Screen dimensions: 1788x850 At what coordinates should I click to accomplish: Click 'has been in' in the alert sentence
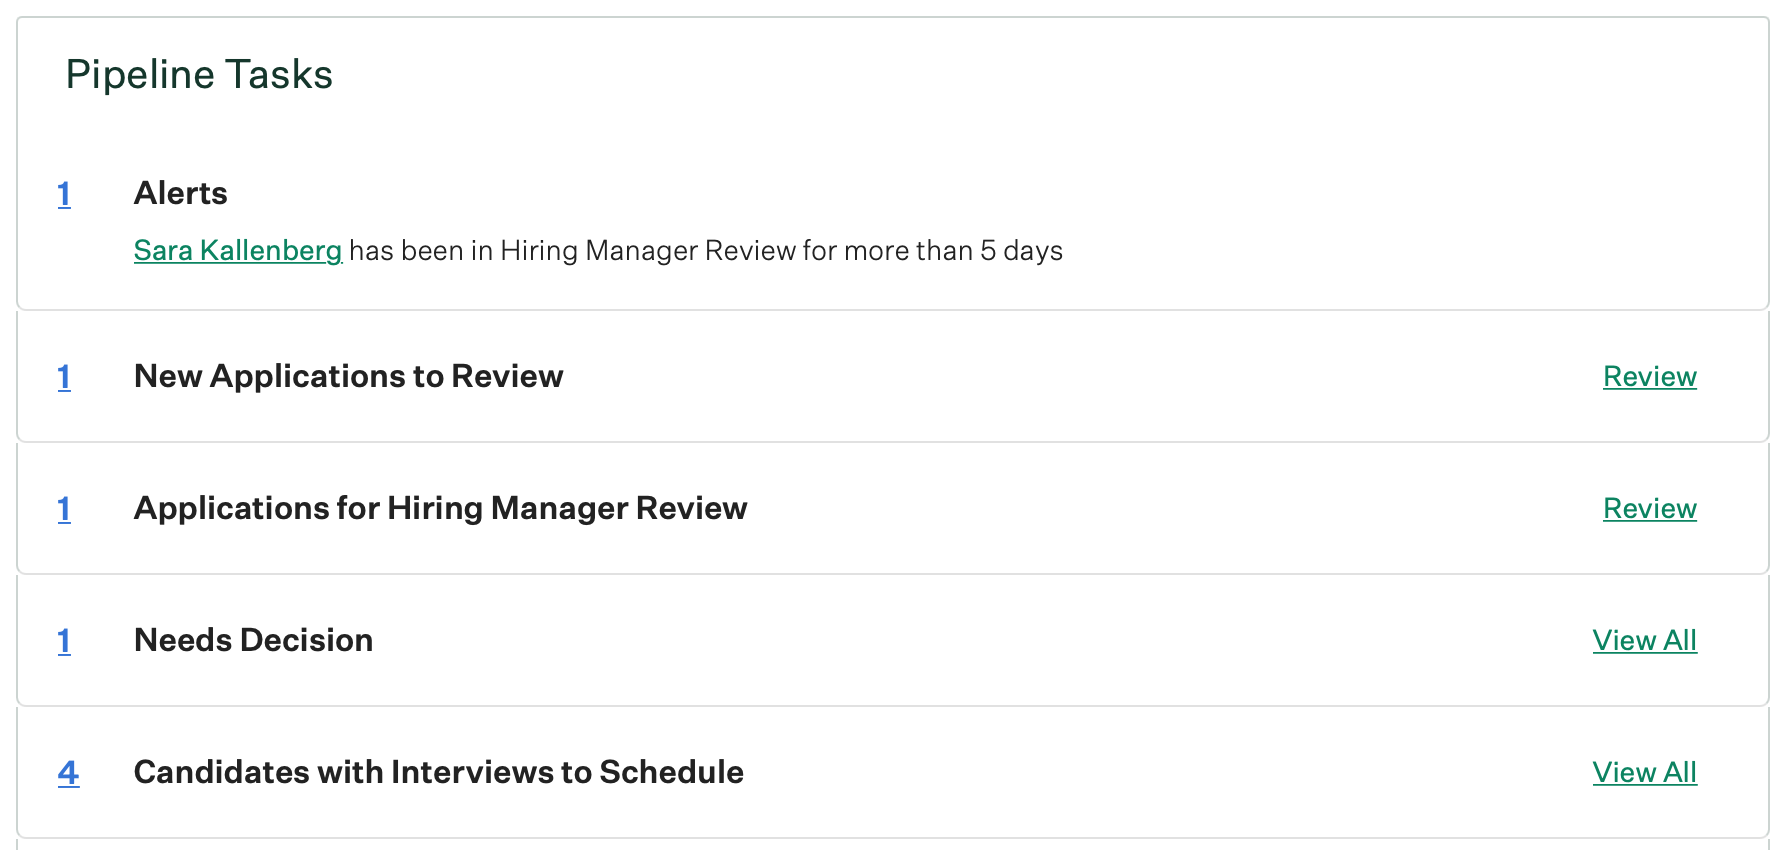420,250
